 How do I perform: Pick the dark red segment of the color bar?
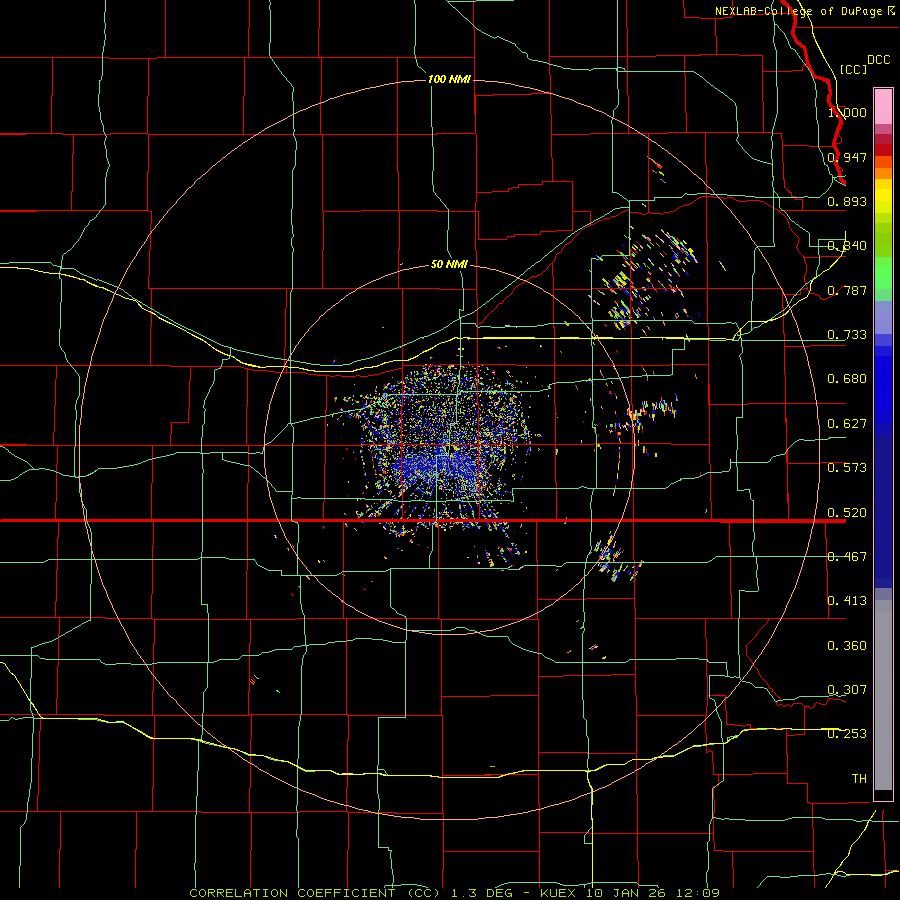pos(883,149)
